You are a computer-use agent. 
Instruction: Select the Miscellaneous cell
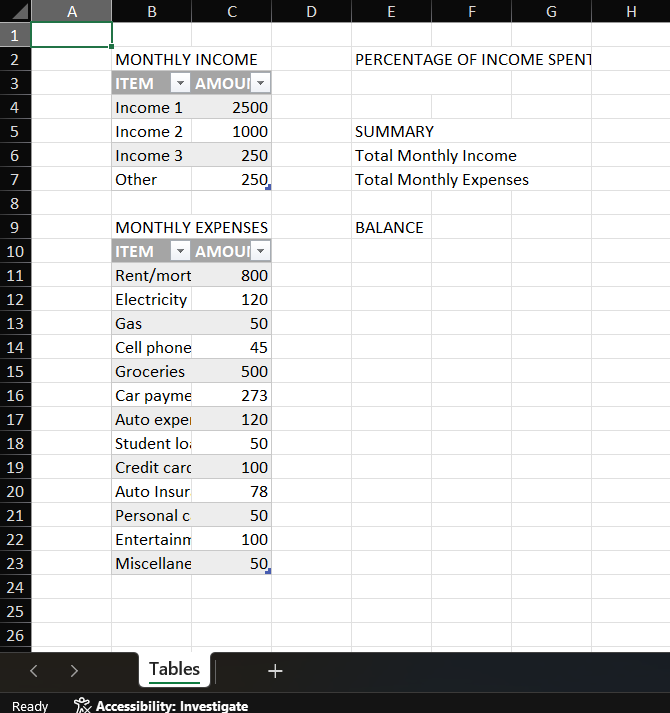[x=151, y=563]
